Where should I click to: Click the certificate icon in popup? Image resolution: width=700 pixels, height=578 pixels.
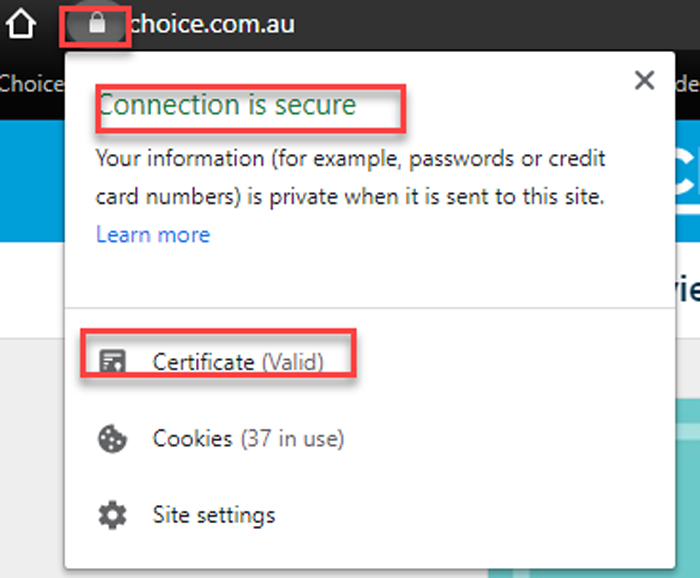(x=112, y=362)
